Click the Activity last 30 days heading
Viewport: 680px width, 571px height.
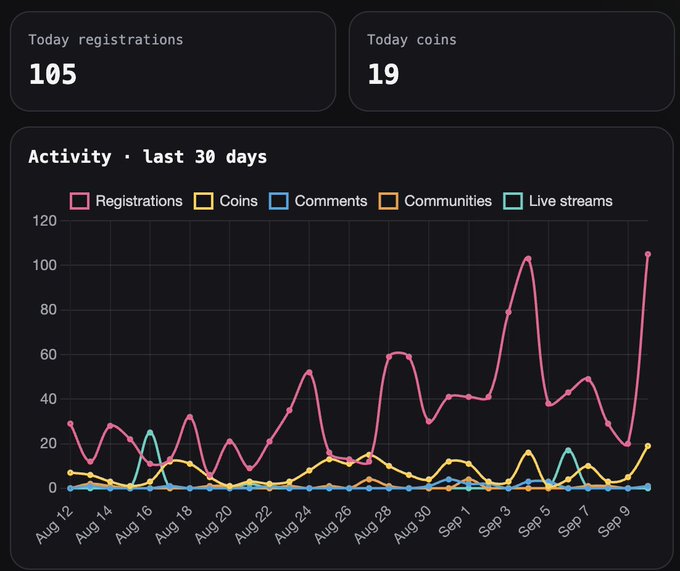point(147,157)
